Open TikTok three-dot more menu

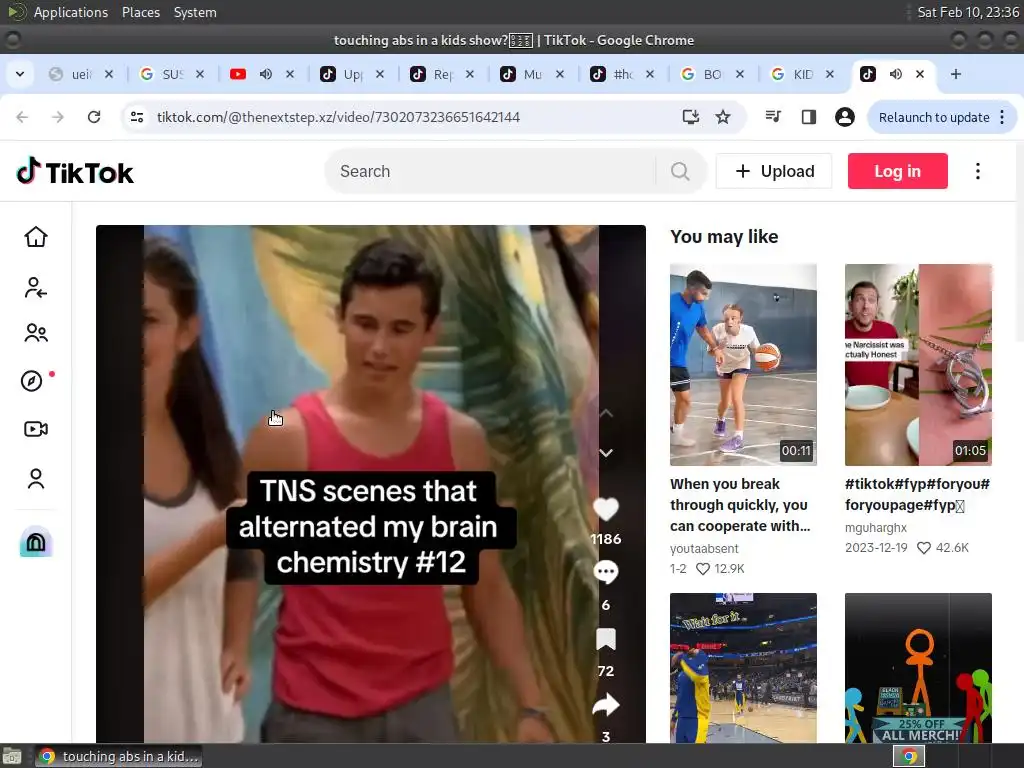978,171
